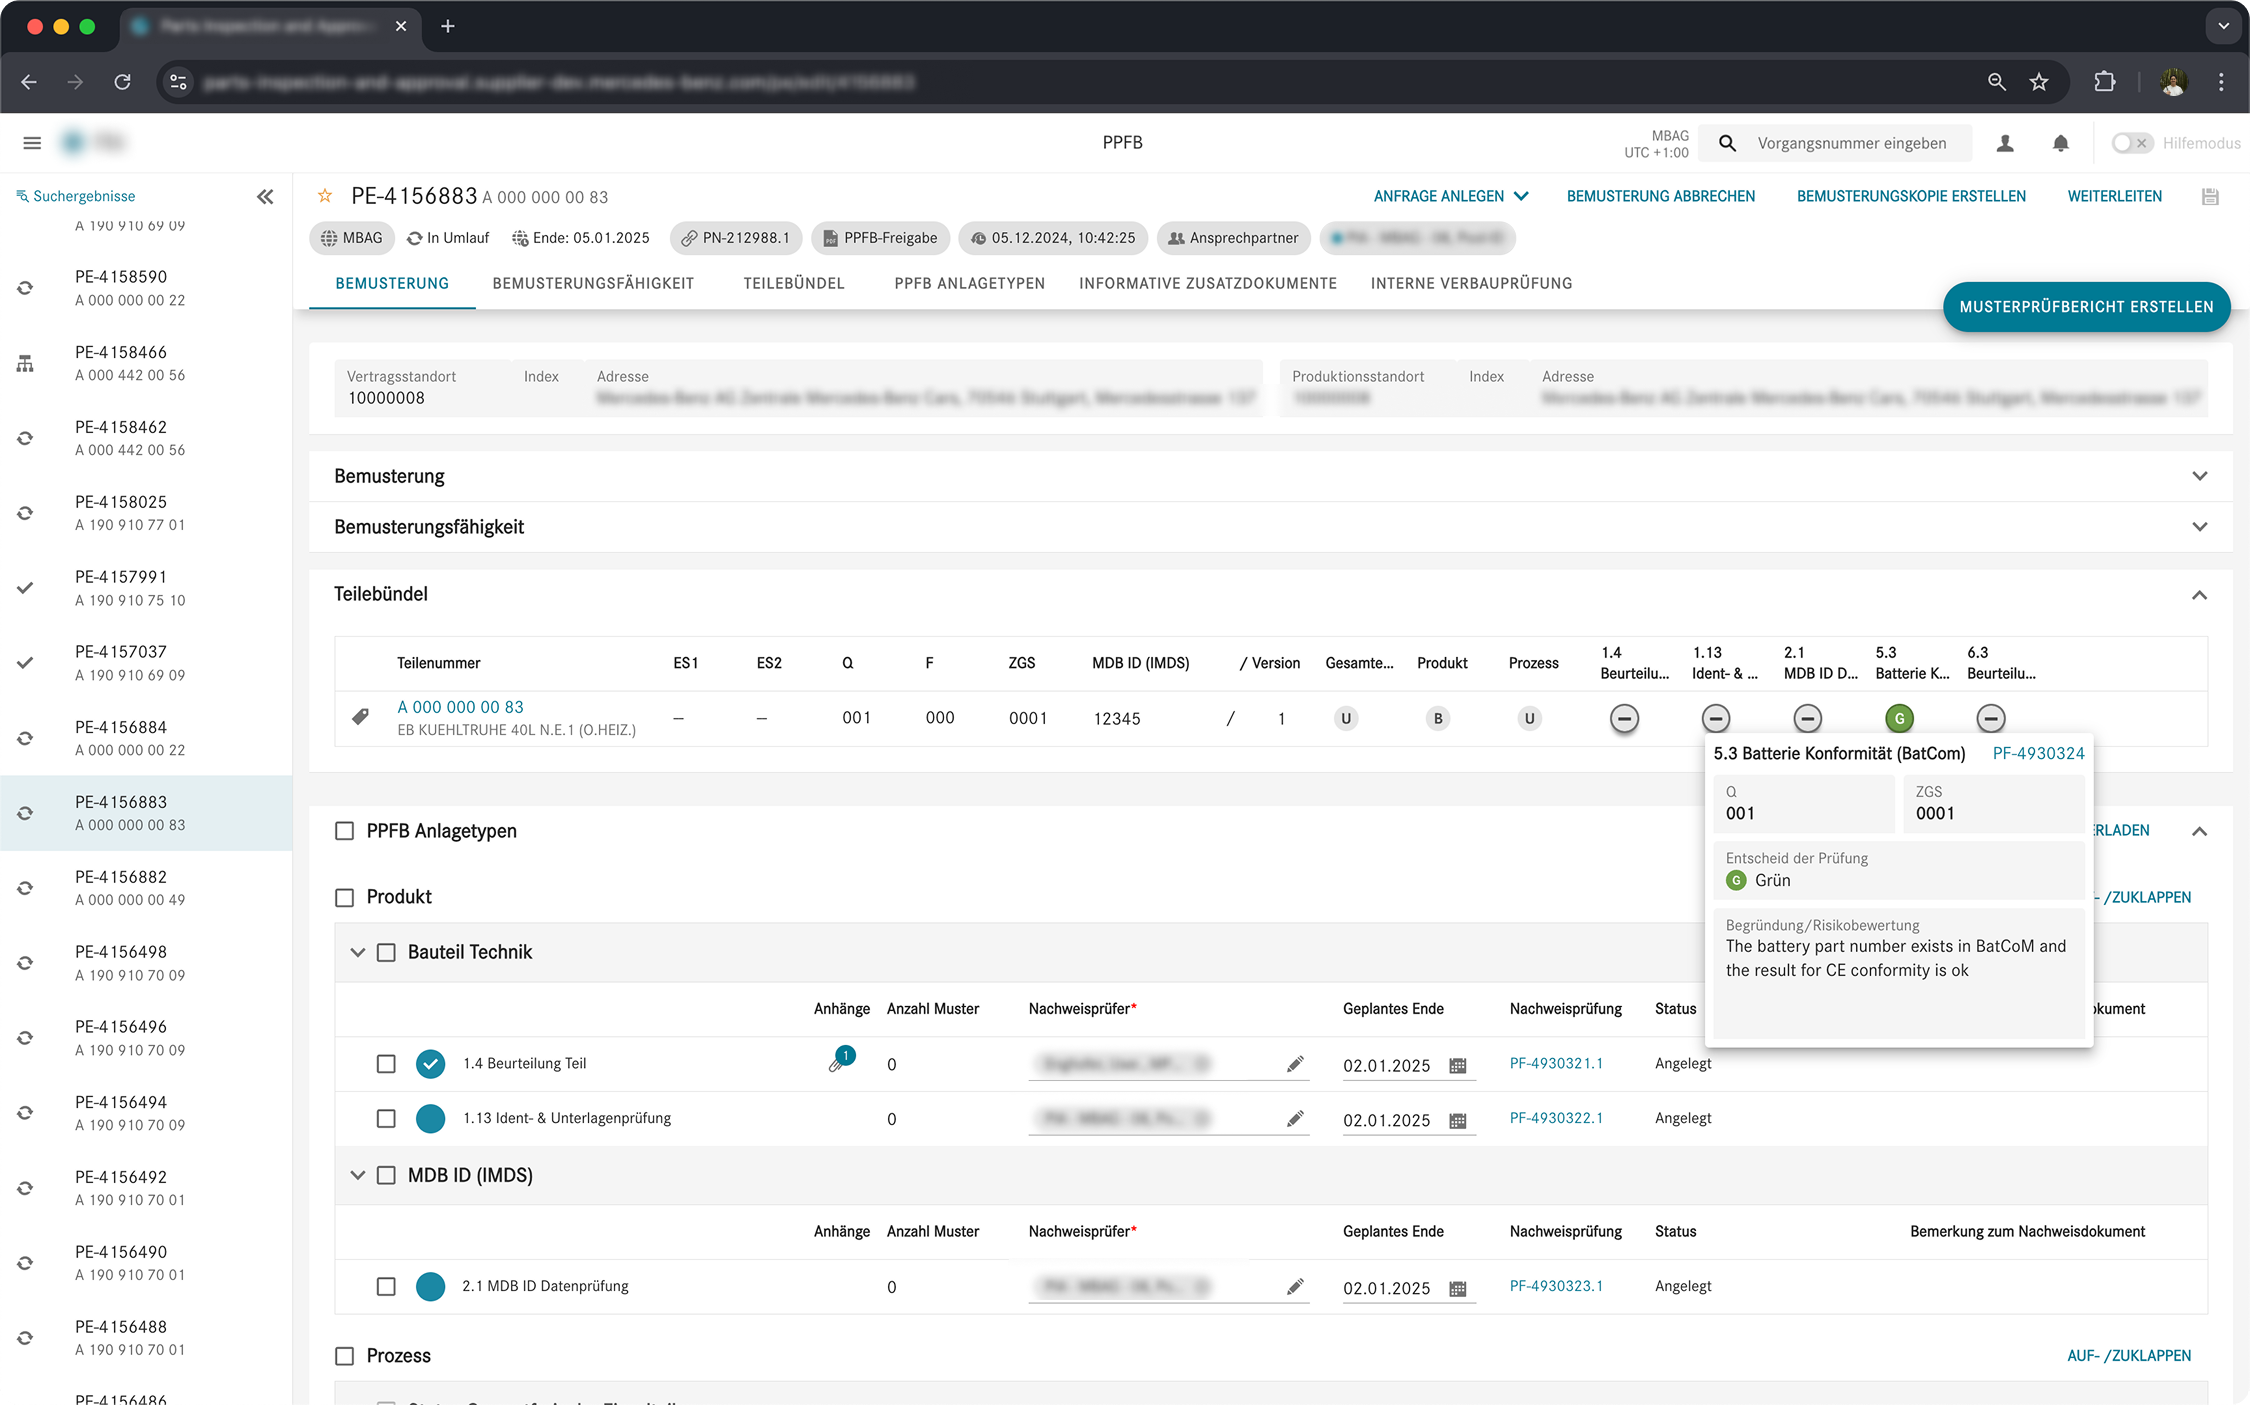Select PE-4156882 in the search results
This screenshot has height=1405, width=2250.
point(146,888)
